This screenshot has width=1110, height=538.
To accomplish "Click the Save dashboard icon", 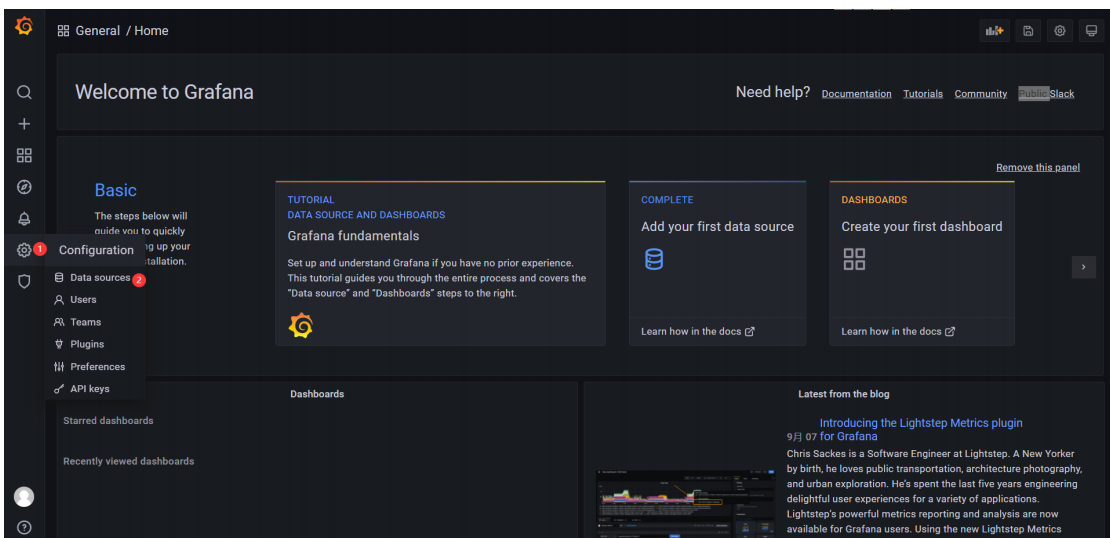I will click(x=1028, y=31).
